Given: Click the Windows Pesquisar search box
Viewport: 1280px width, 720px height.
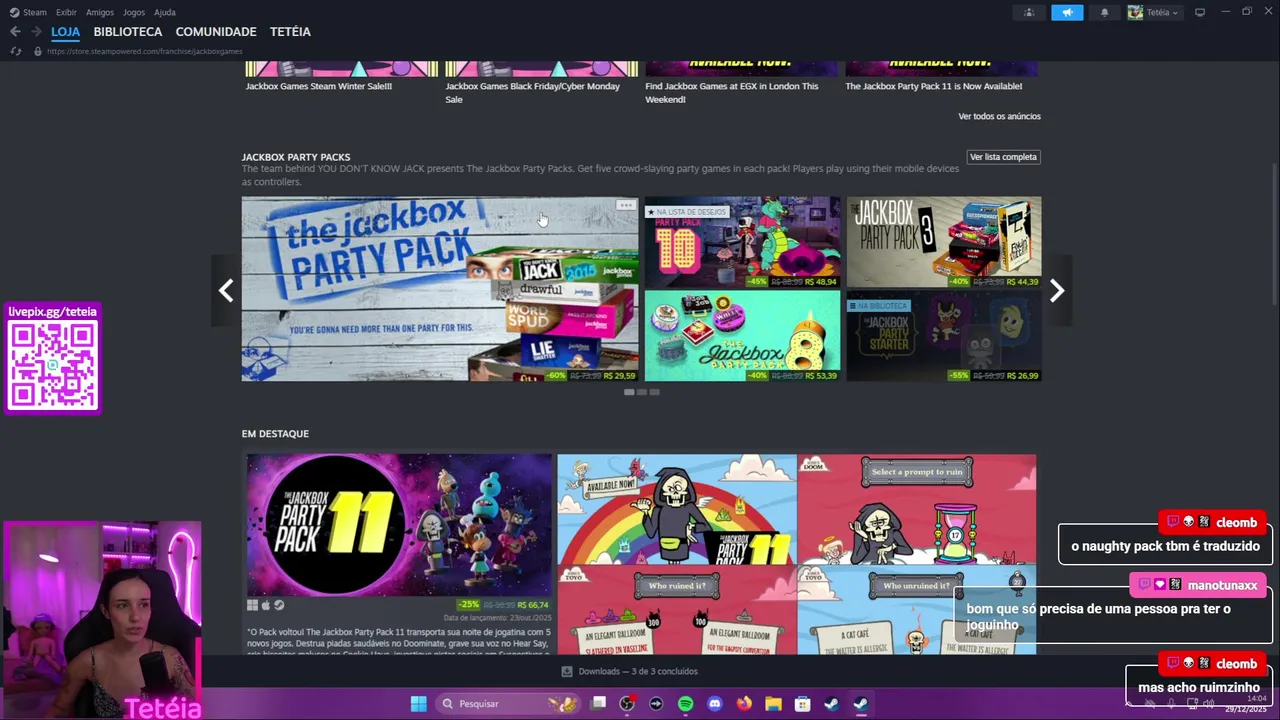Looking at the screenshot, I should (509, 703).
